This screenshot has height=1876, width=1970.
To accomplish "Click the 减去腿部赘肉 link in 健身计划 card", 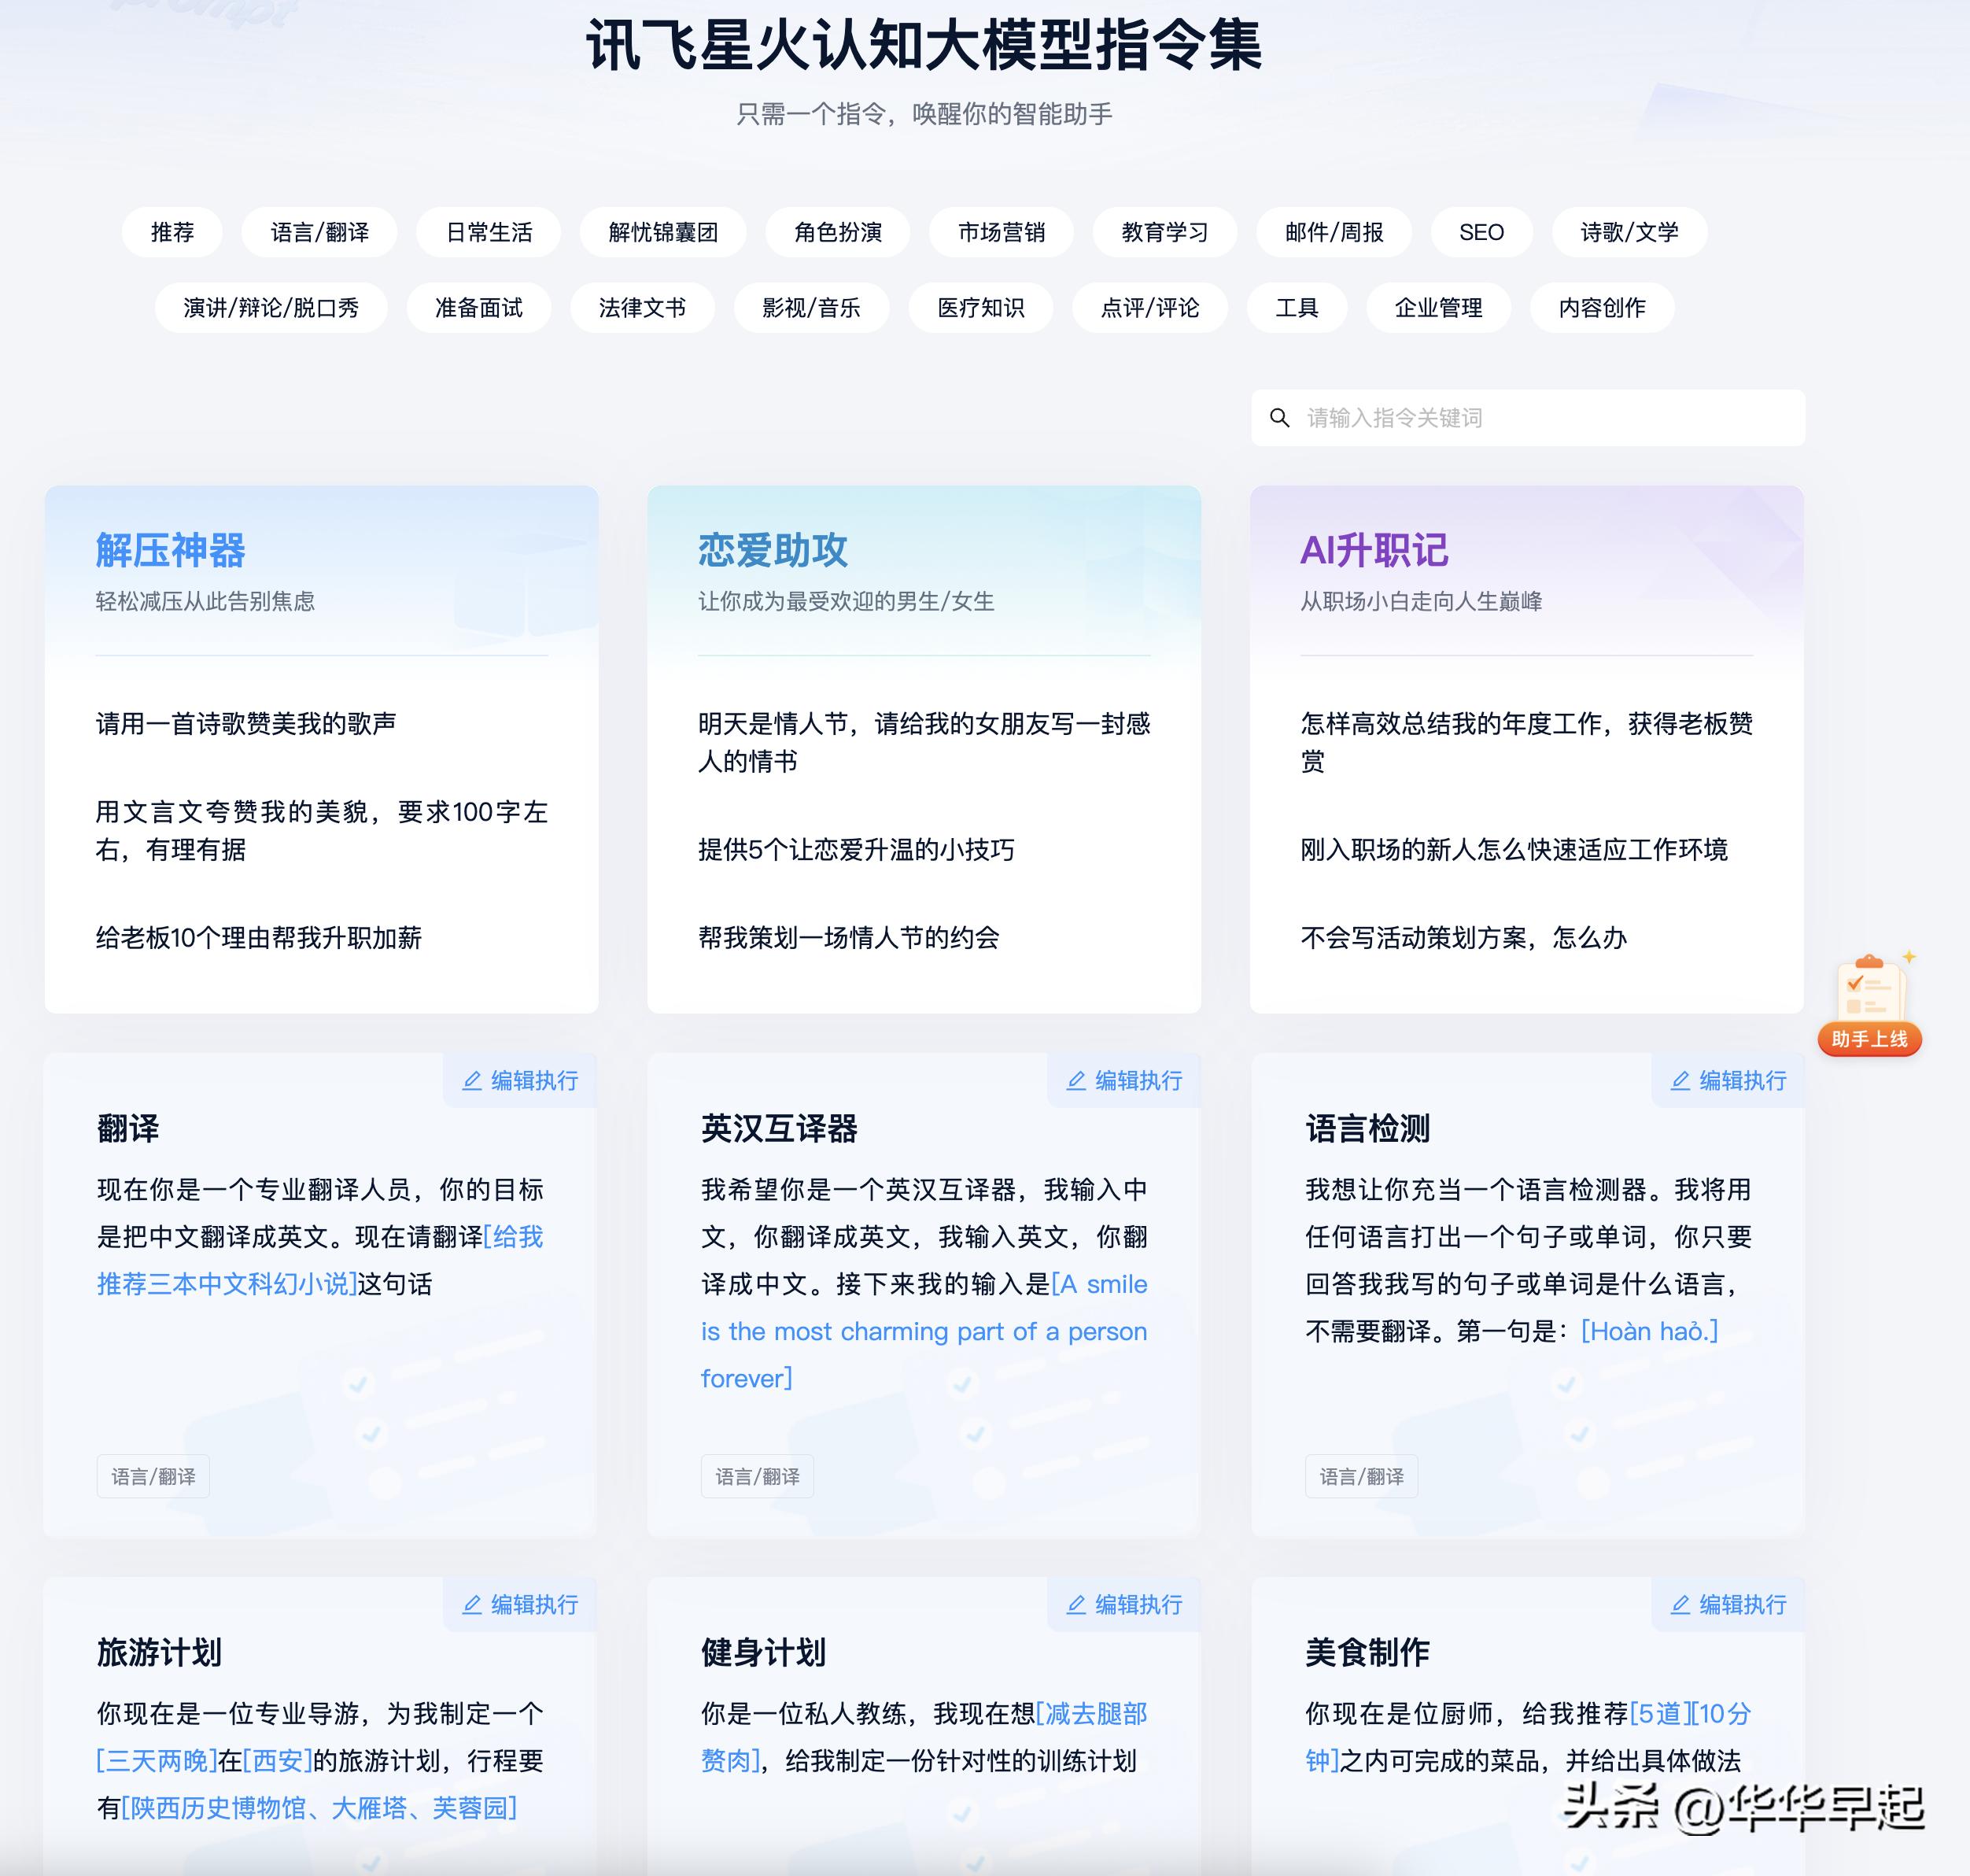I will pos(1094,1714).
